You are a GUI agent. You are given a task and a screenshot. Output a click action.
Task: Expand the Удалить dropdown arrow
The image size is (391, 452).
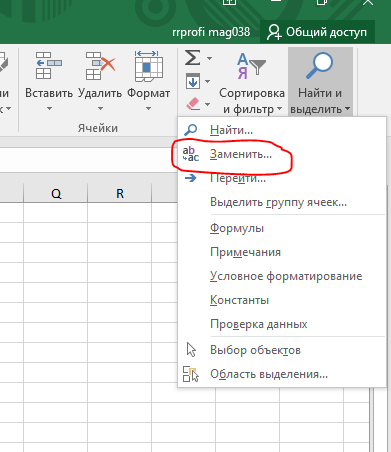pyautogui.click(x=100, y=109)
